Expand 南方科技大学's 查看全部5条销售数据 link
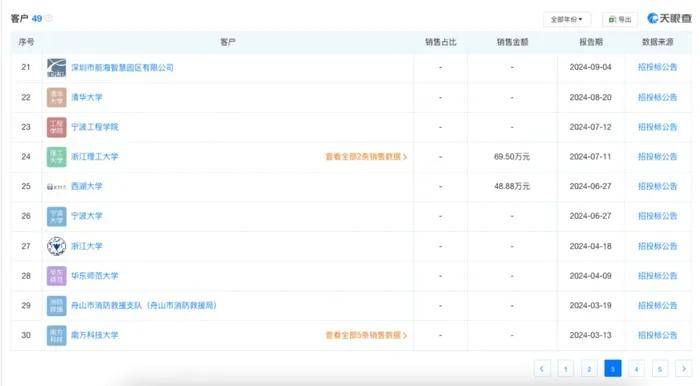The image size is (700, 386). pyautogui.click(x=366, y=335)
